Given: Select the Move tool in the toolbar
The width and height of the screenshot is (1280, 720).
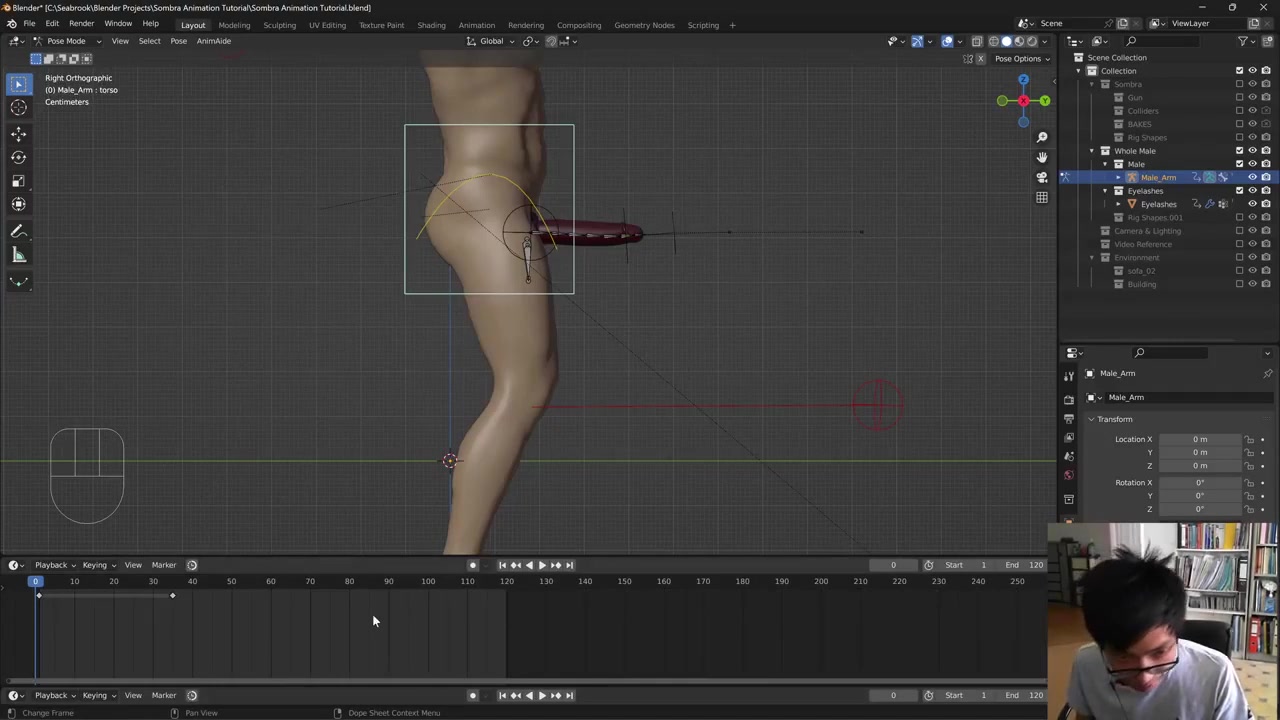Looking at the screenshot, I should click(x=18, y=133).
